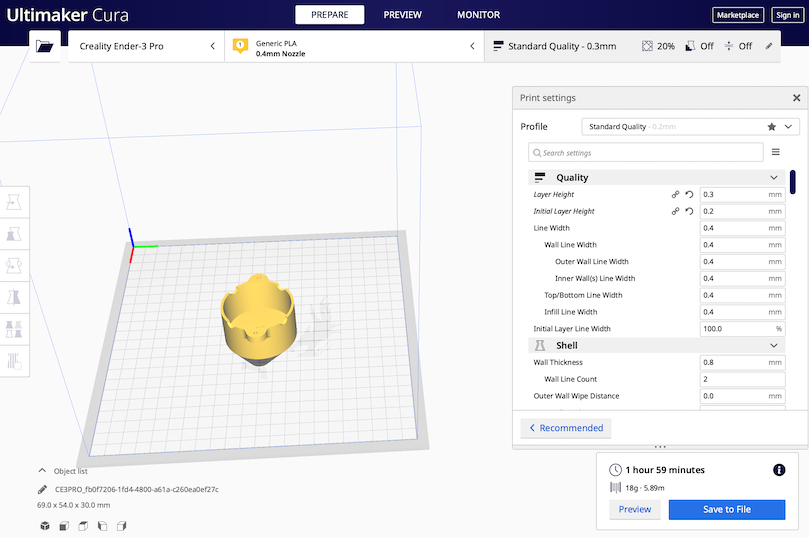The height and width of the screenshot is (538, 809).
Task: Switch to the PREPARE stage tab
Action: pyautogui.click(x=330, y=14)
